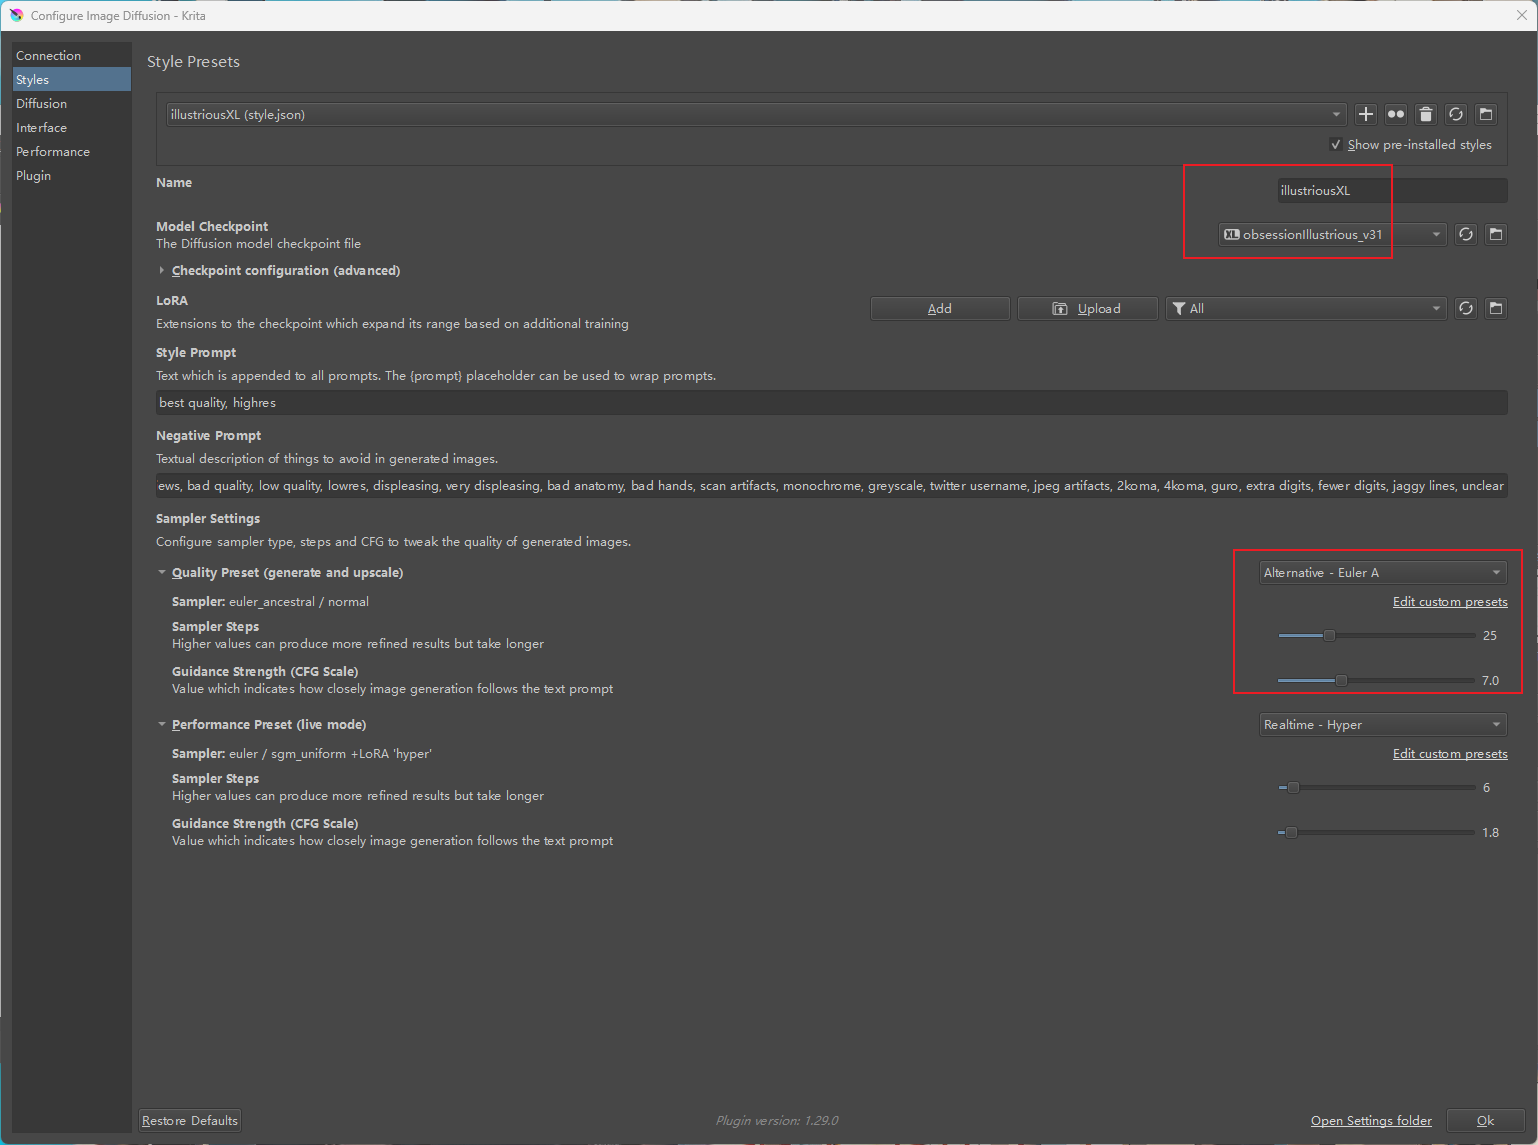
Task: Duplicate the current style preset
Action: coord(1396,114)
